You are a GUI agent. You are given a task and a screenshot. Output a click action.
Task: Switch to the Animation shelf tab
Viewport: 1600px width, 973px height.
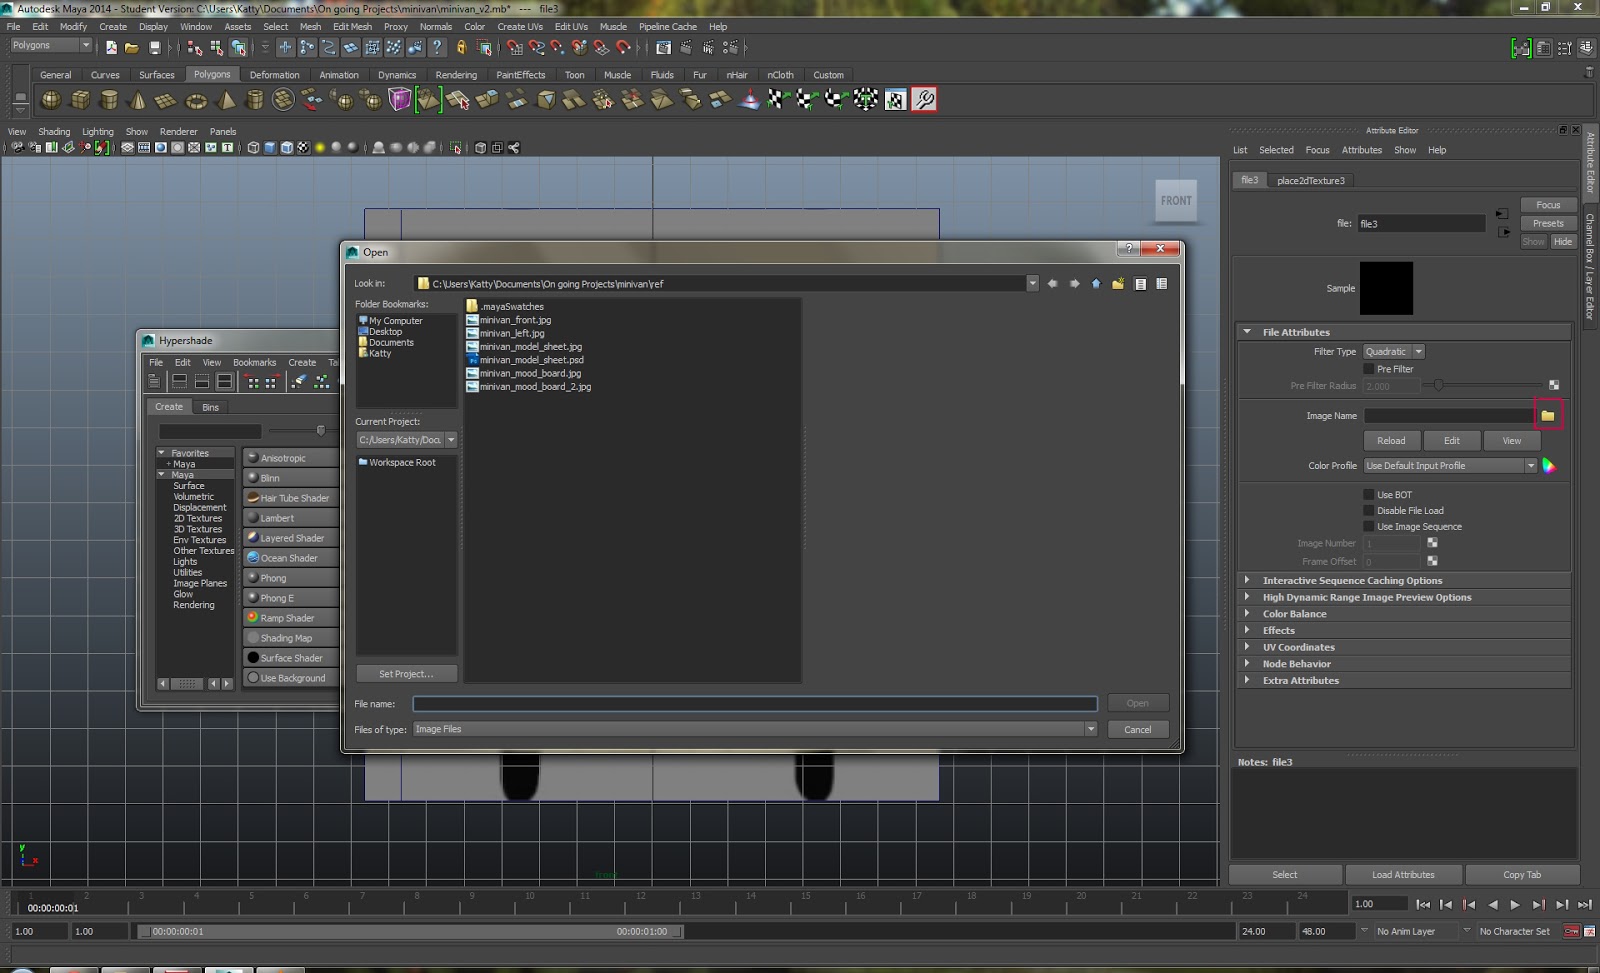tap(339, 75)
